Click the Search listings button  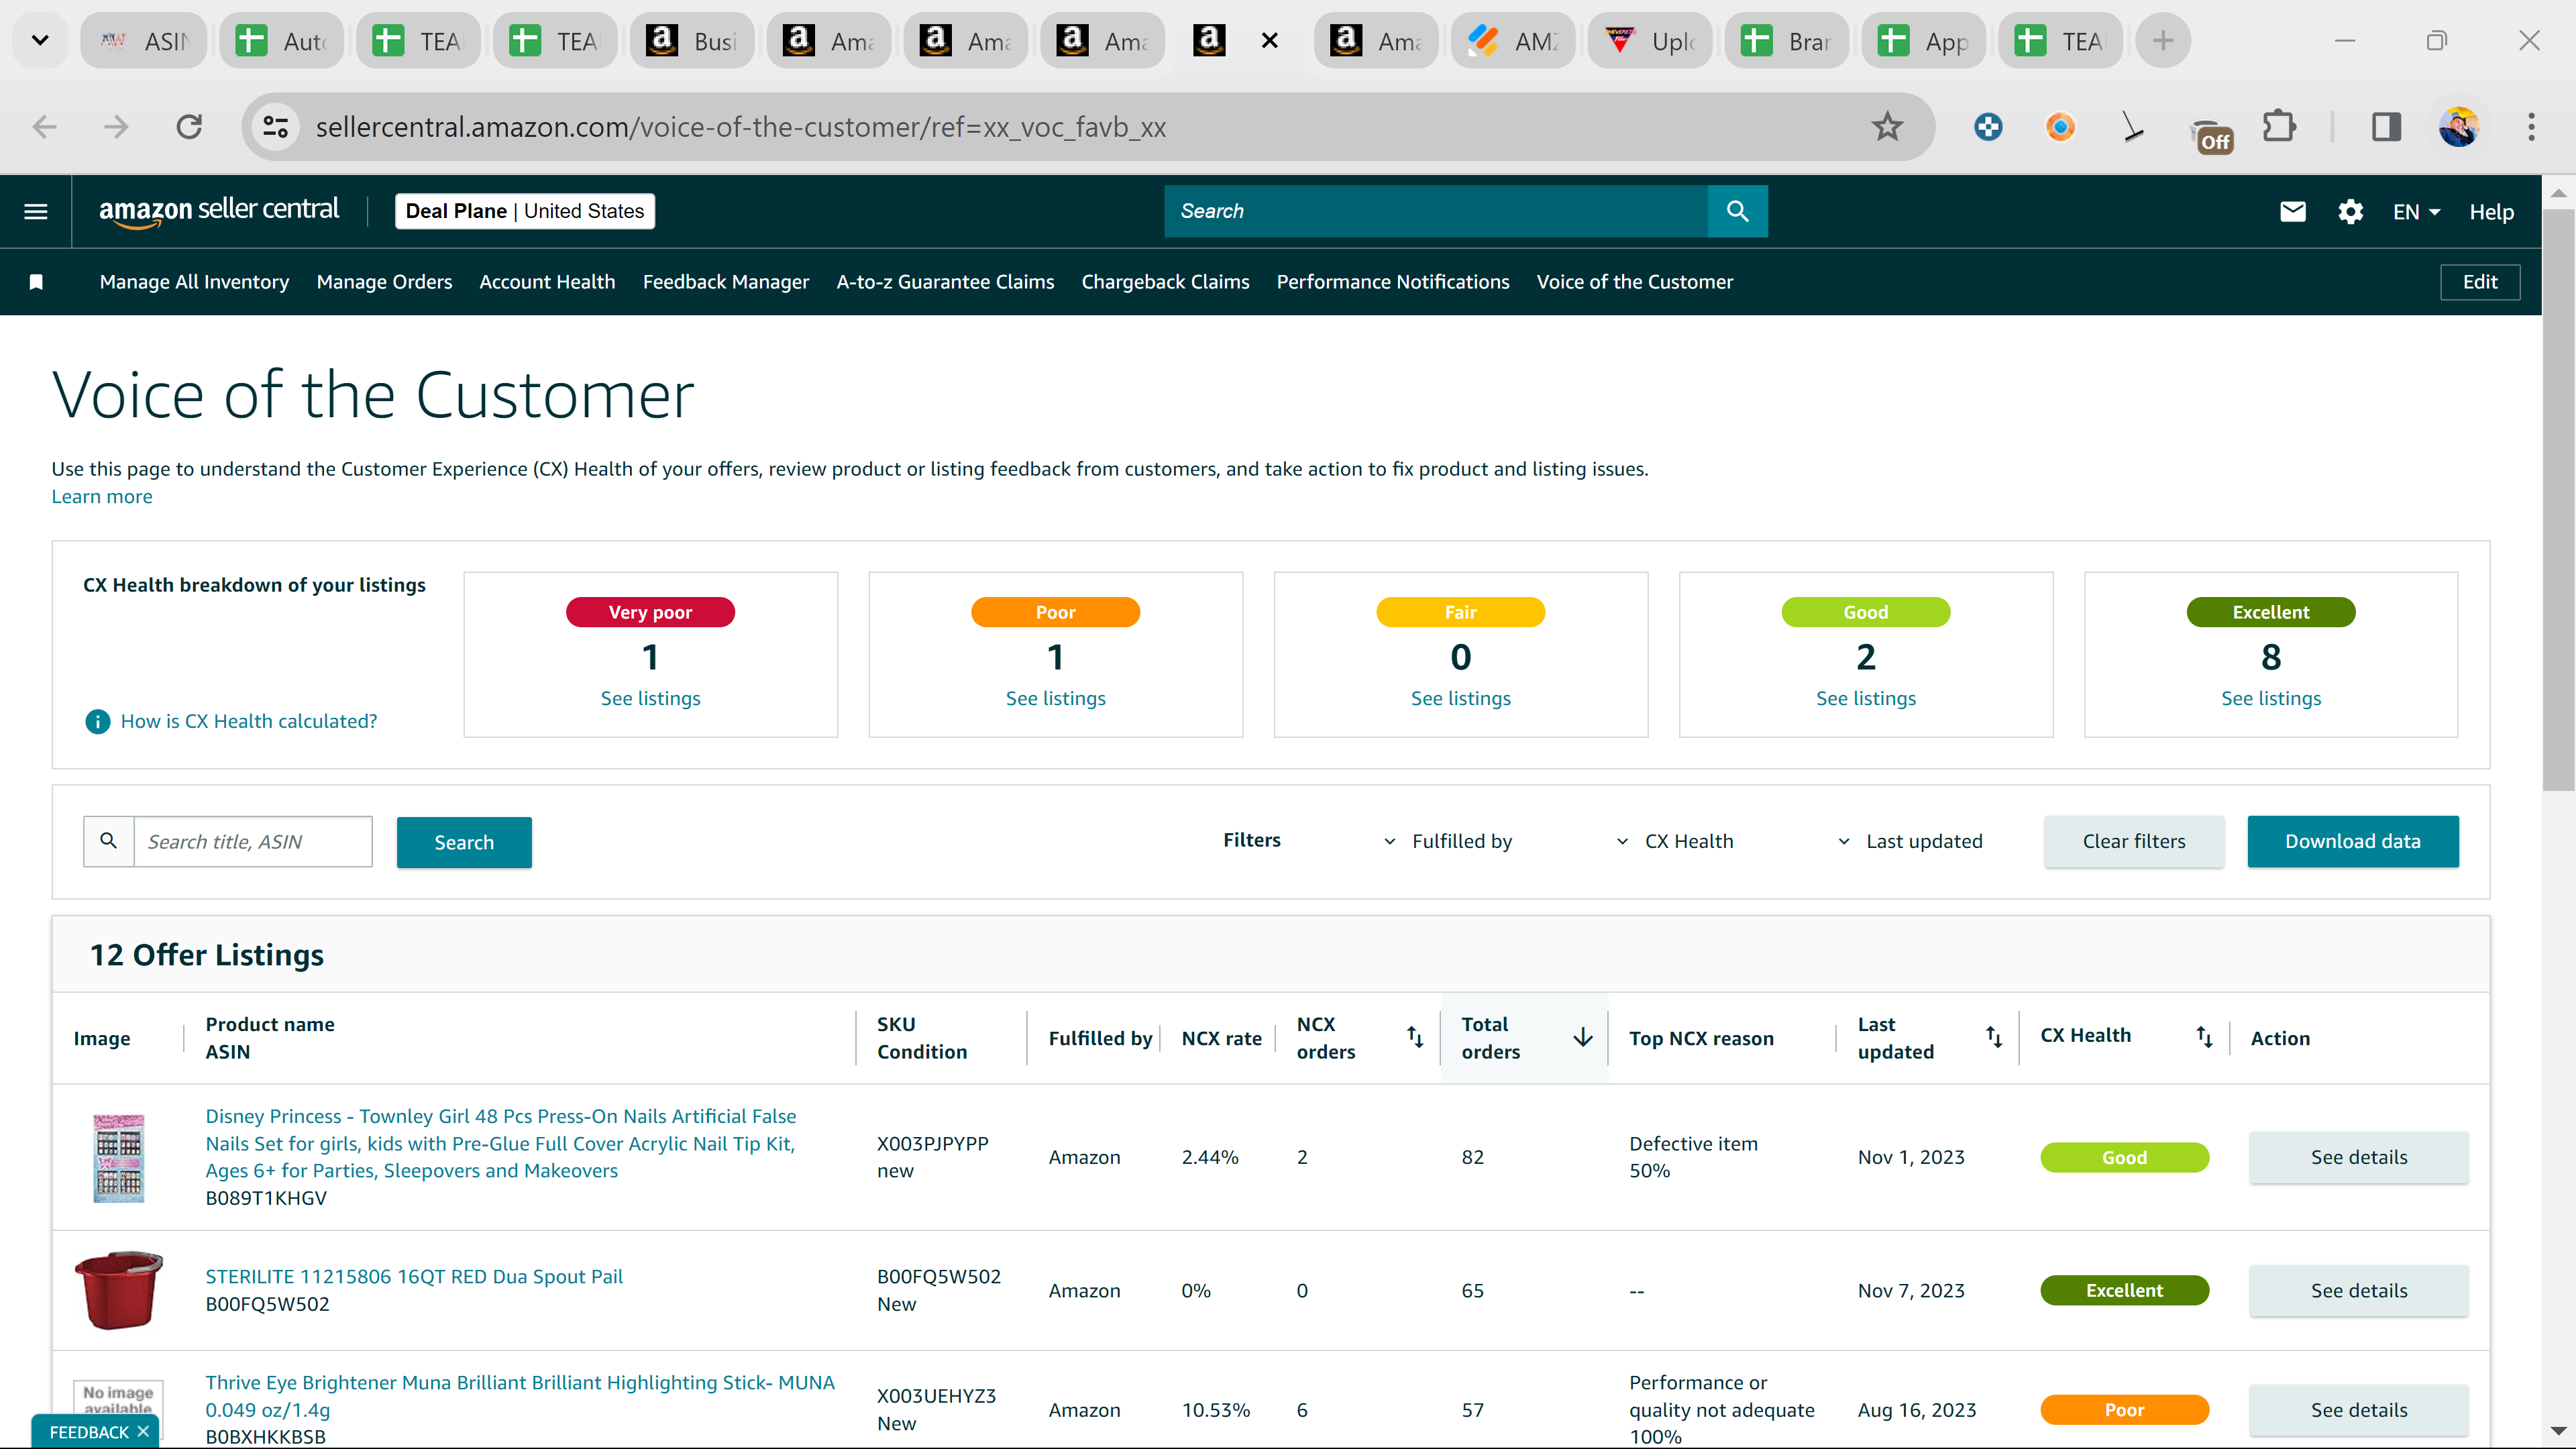464,842
